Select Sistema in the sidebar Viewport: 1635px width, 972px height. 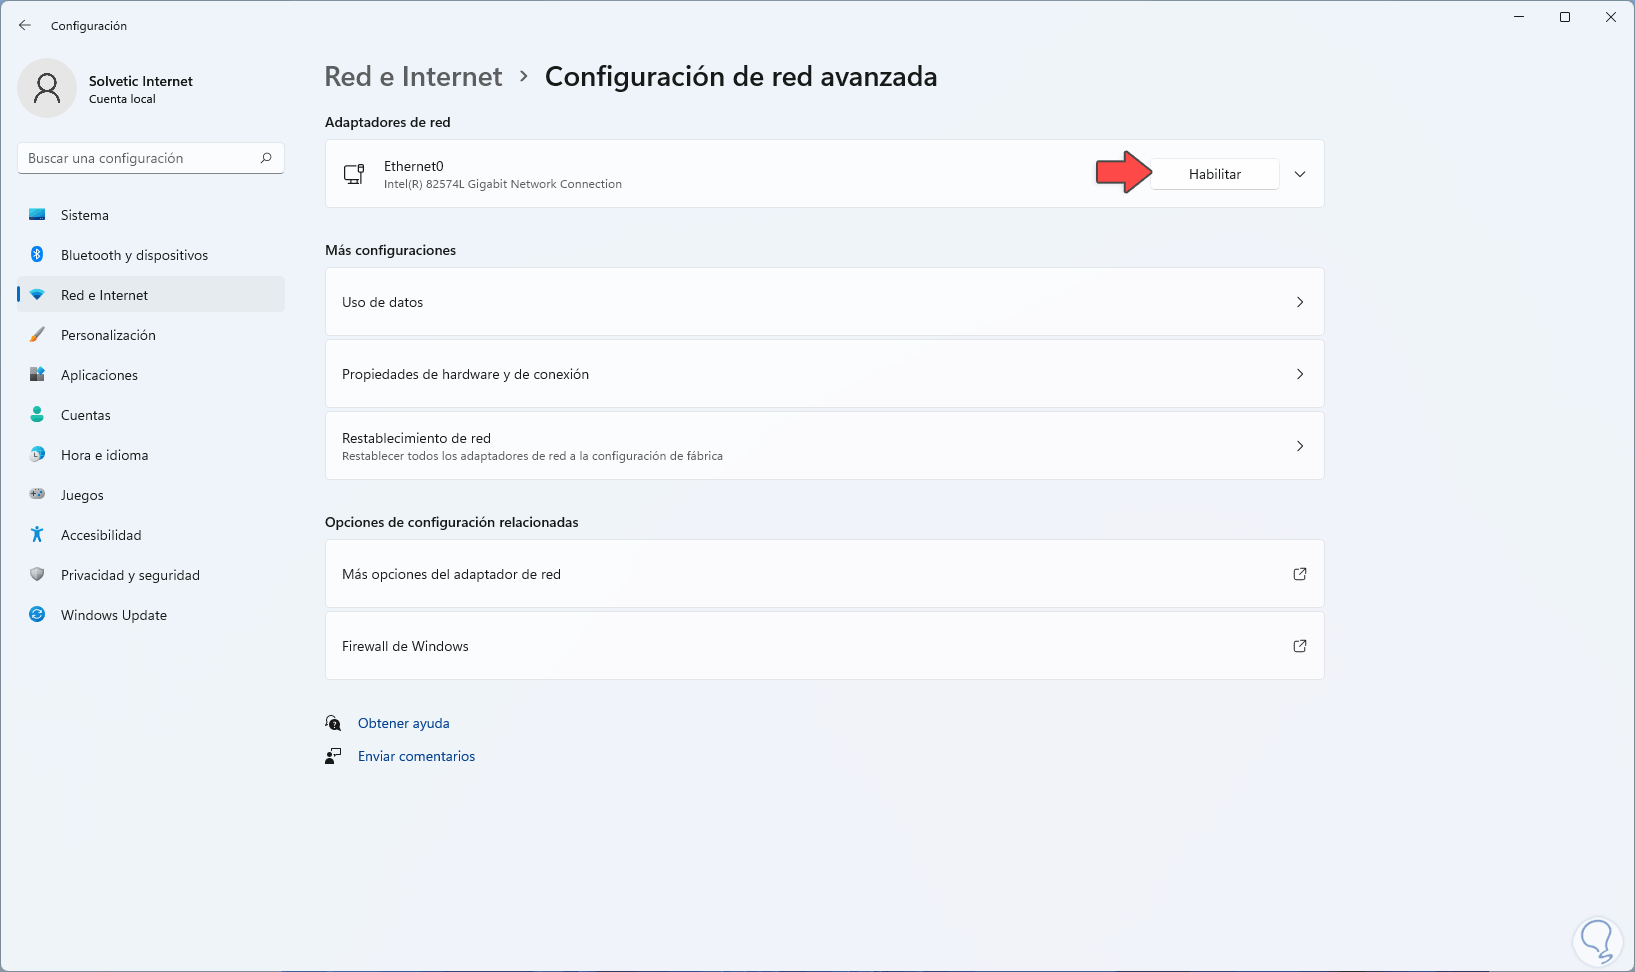pos(85,215)
